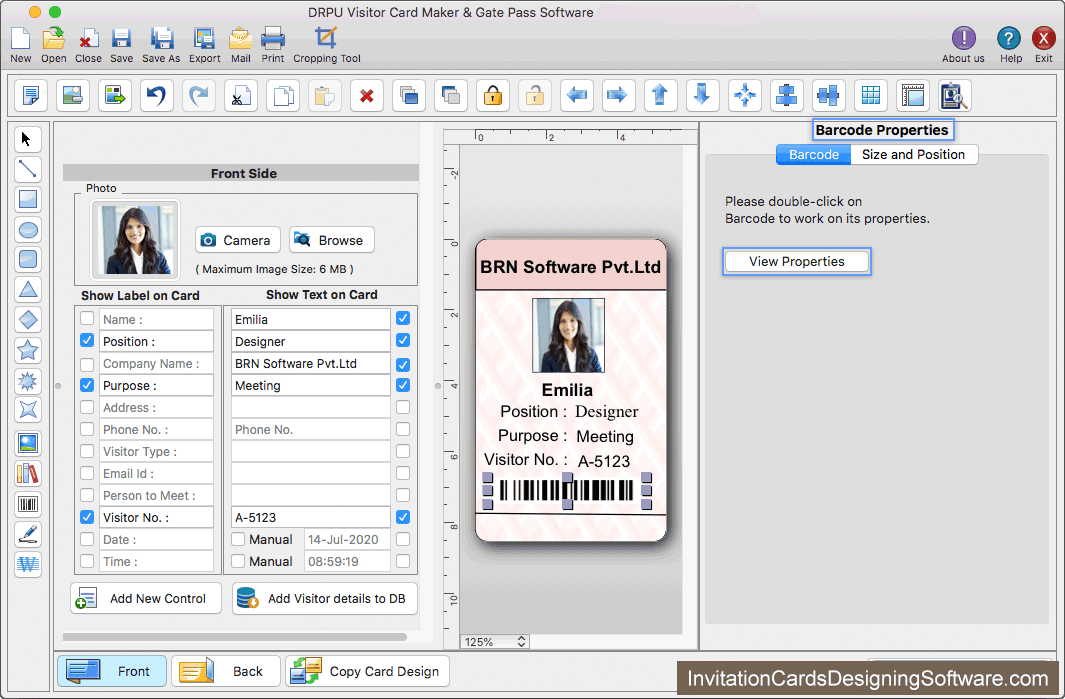This screenshot has height=699, width=1065.
Task: Select the WordArt W tool
Action: [x=27, y=564]
